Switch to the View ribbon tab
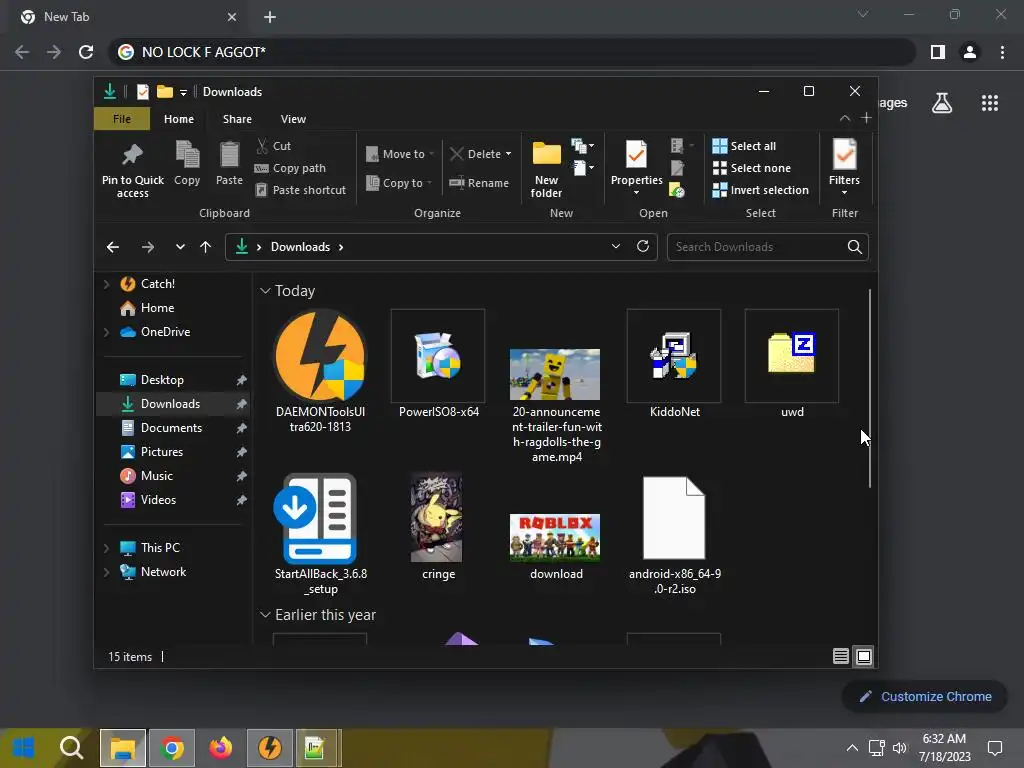 [x=293, y=119]
